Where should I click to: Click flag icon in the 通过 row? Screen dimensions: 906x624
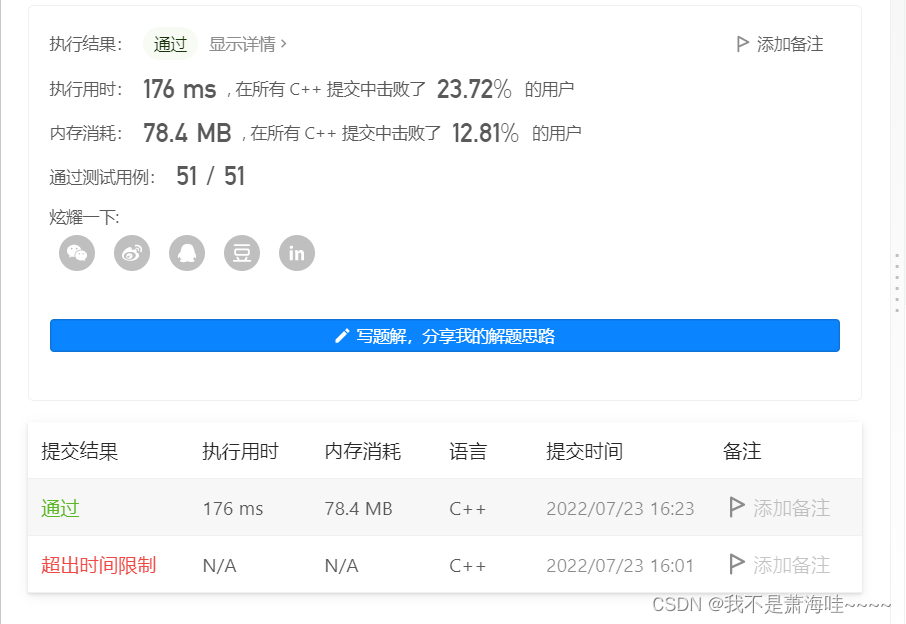737,507
